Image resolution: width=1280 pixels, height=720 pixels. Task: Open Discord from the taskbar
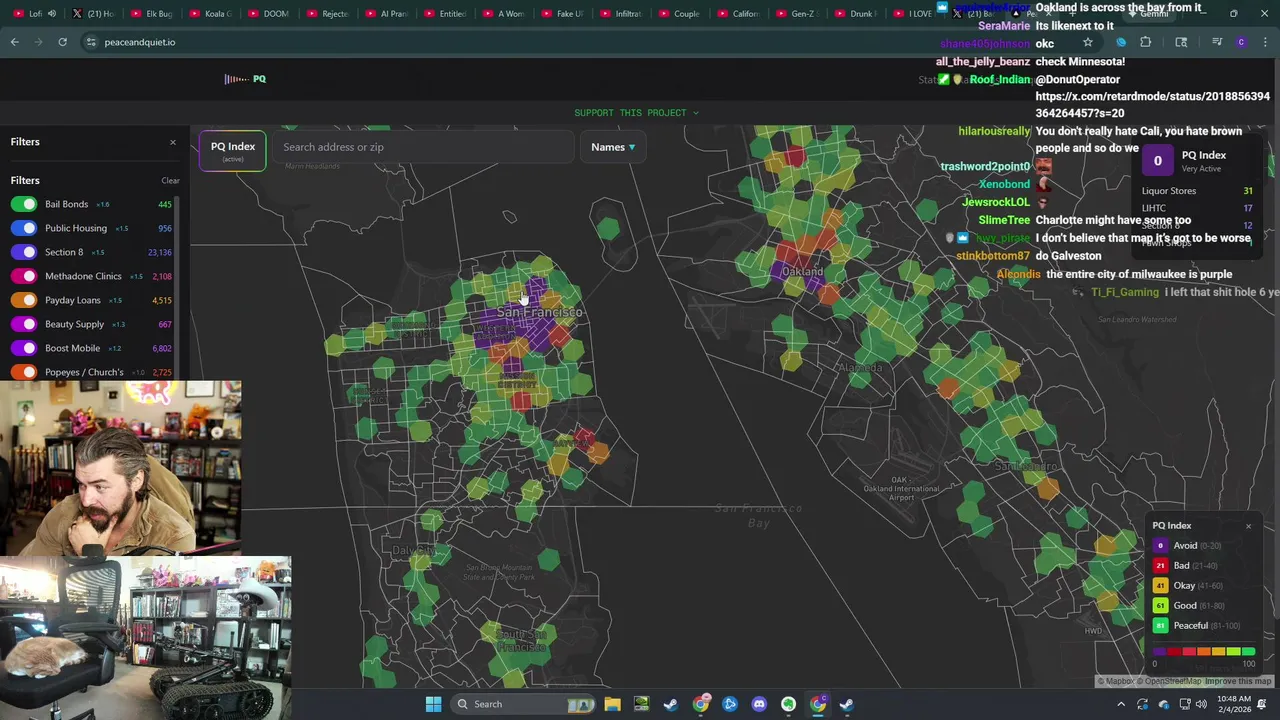pyautogui.click(x=759, y=704)
